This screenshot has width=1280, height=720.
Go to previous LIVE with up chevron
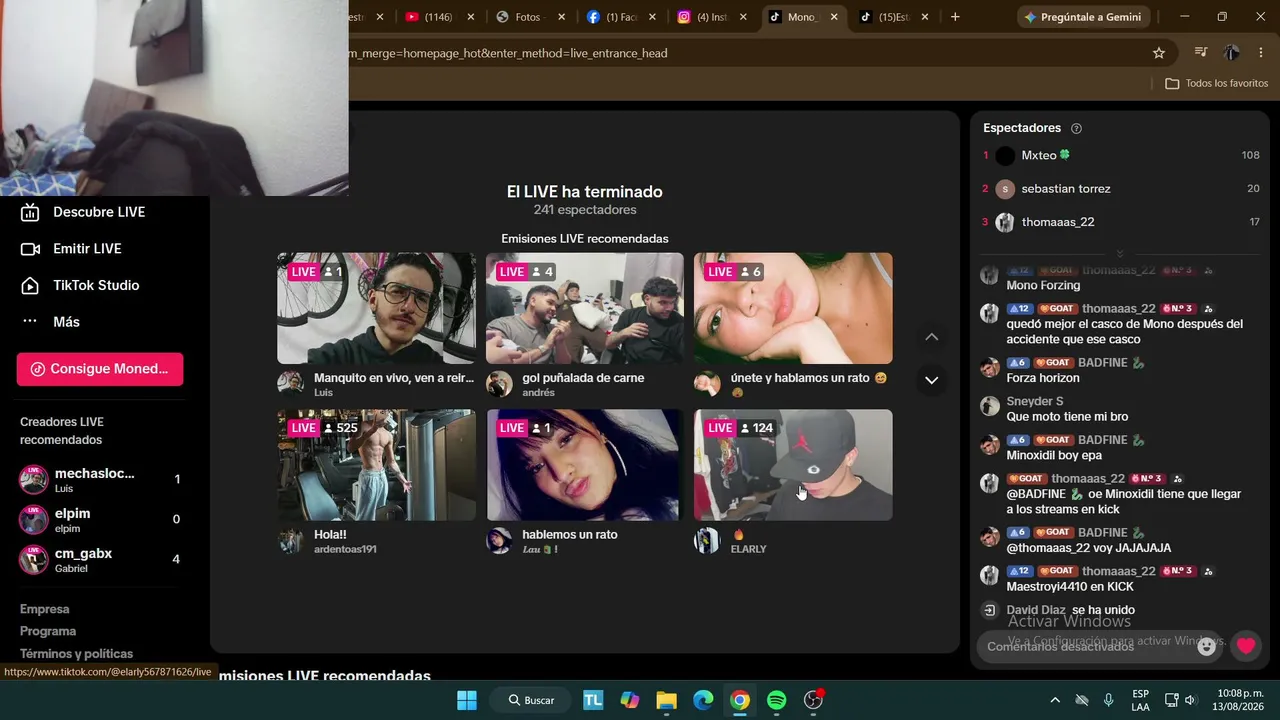pyautogui.click(x=931, y=337)
